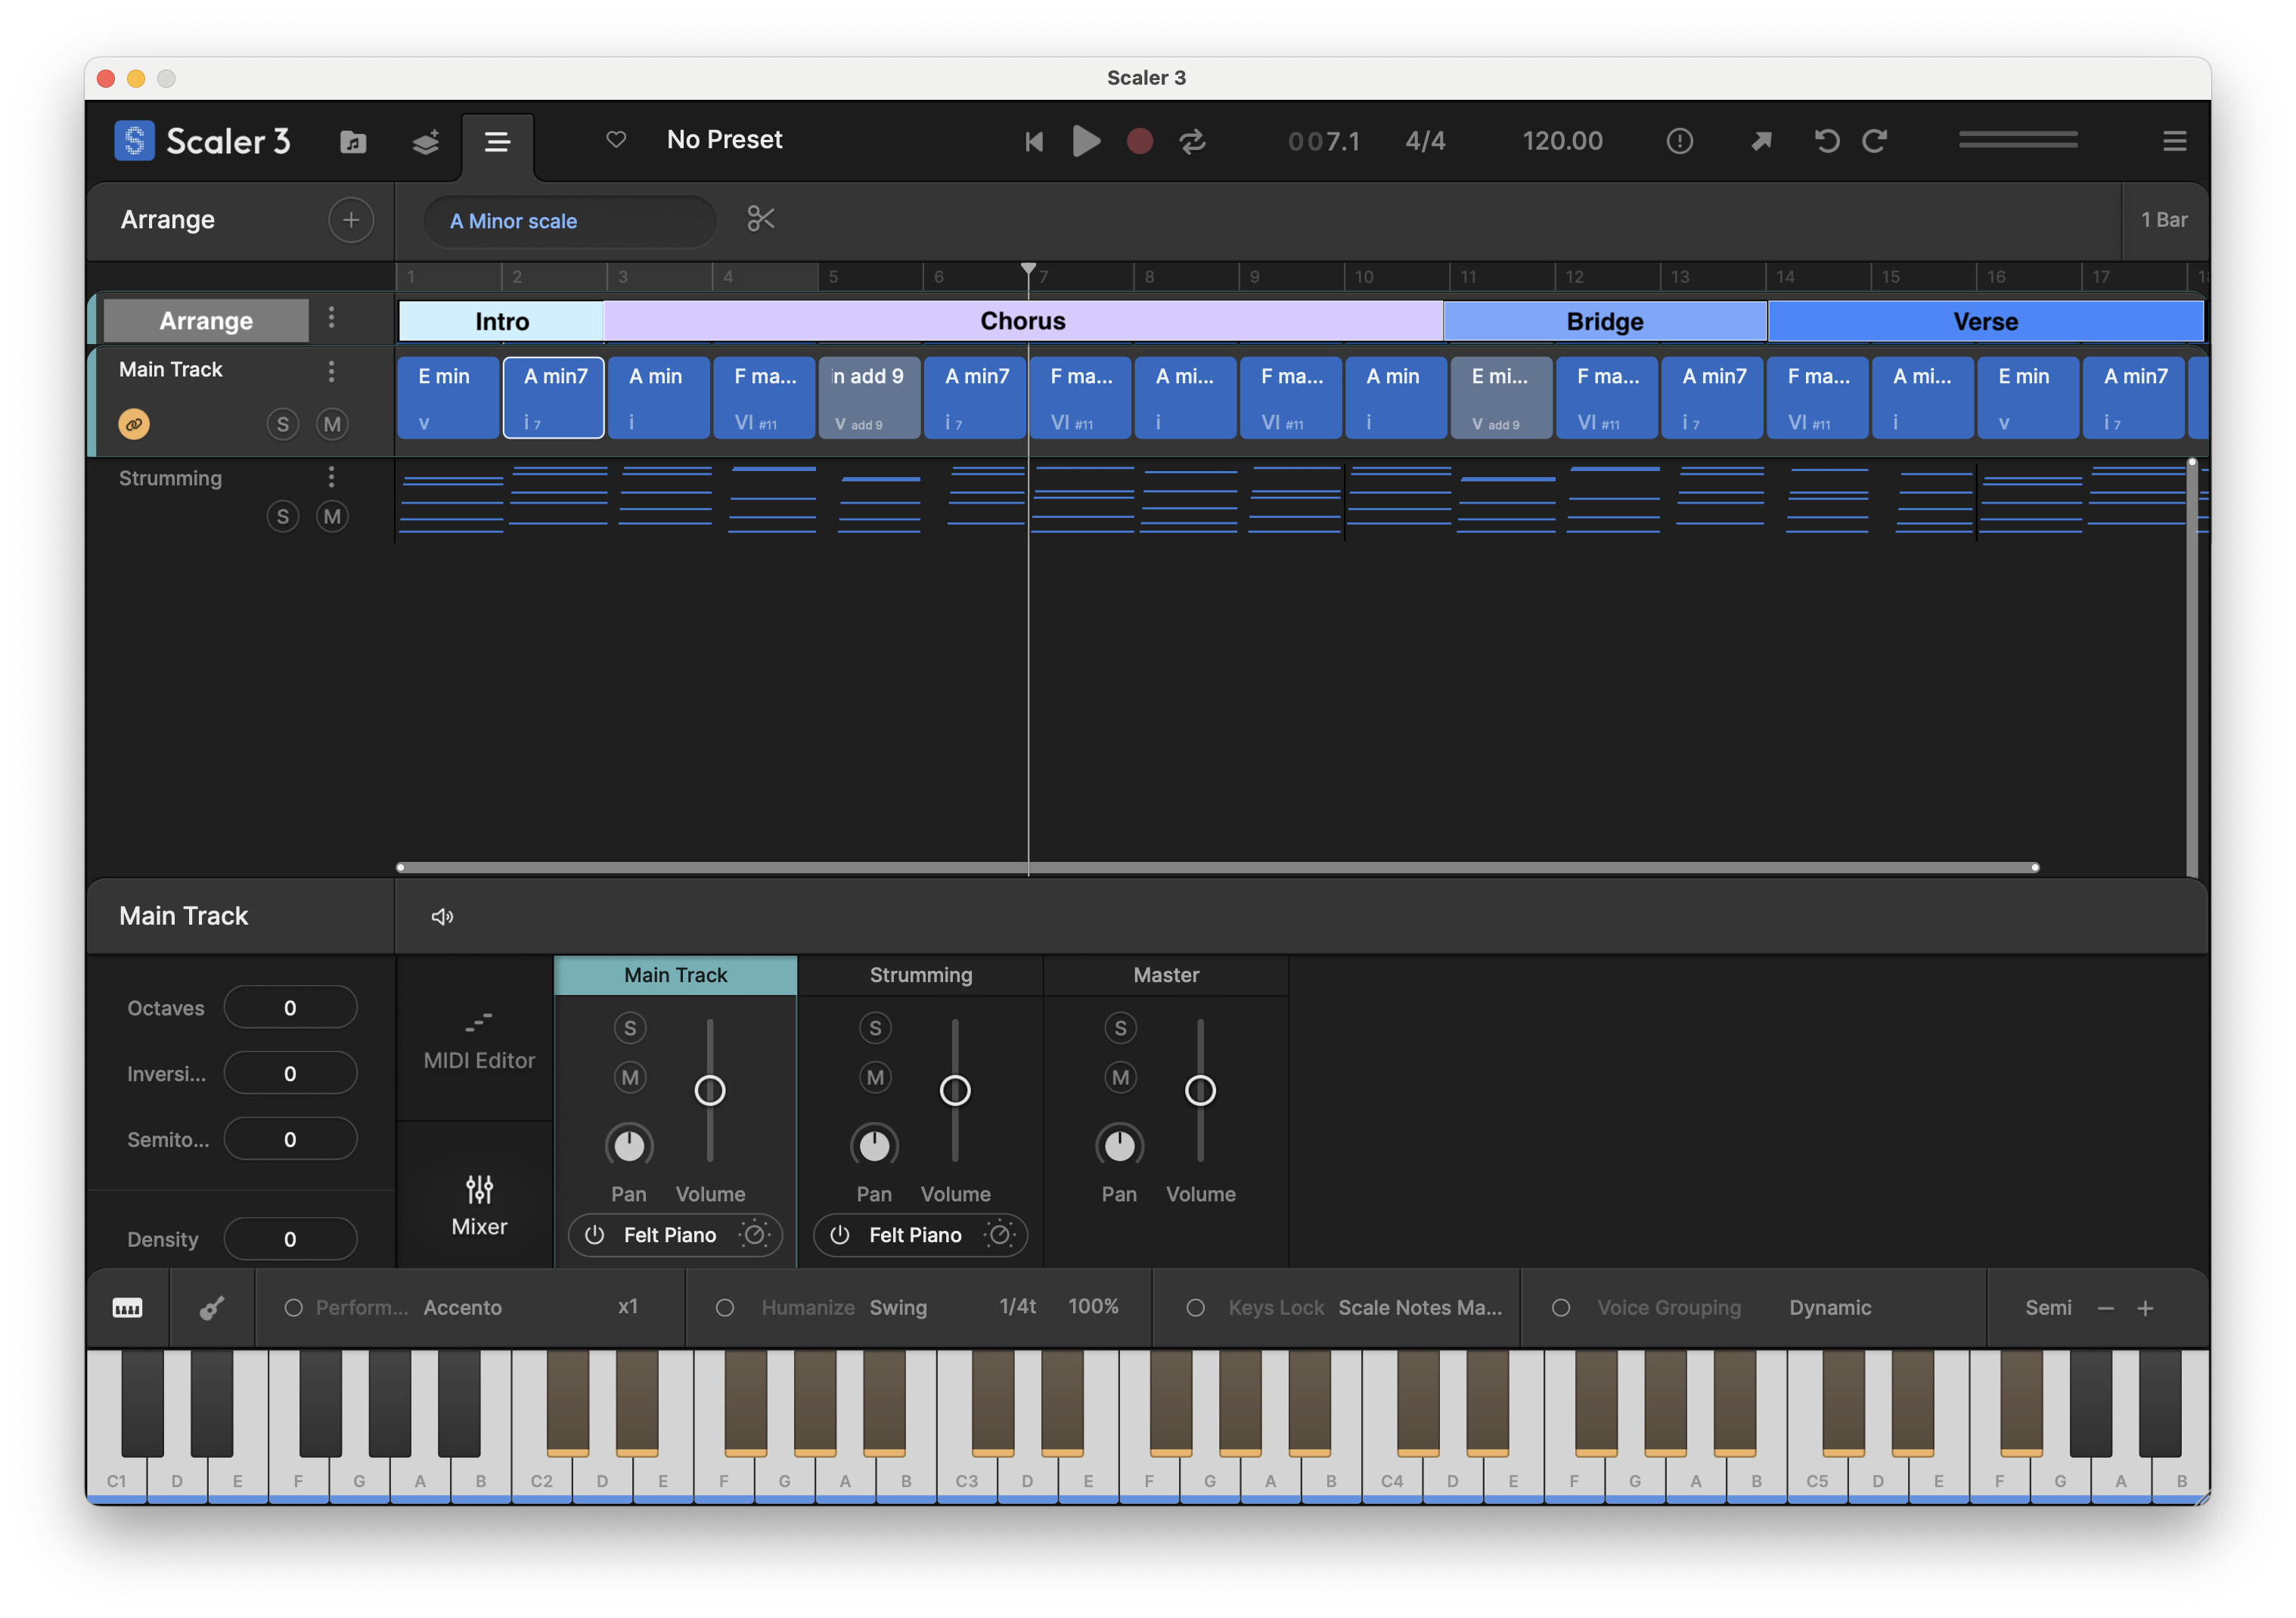
Task: Mute the Strumming mixer channel
Action: pos(875,1077)
